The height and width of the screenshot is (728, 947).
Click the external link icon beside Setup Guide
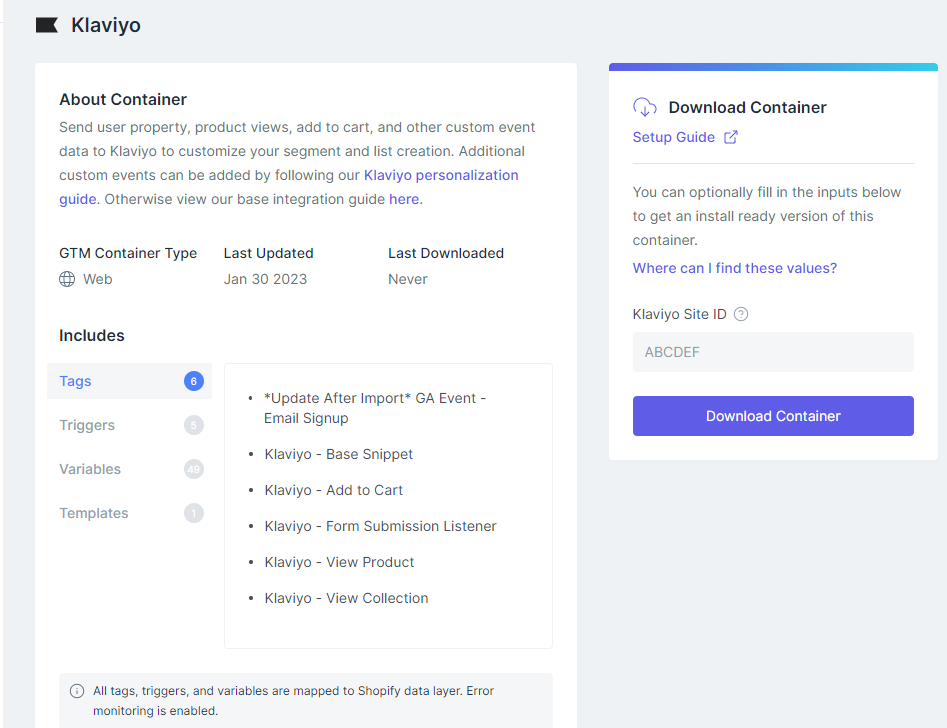pos(731,137)
